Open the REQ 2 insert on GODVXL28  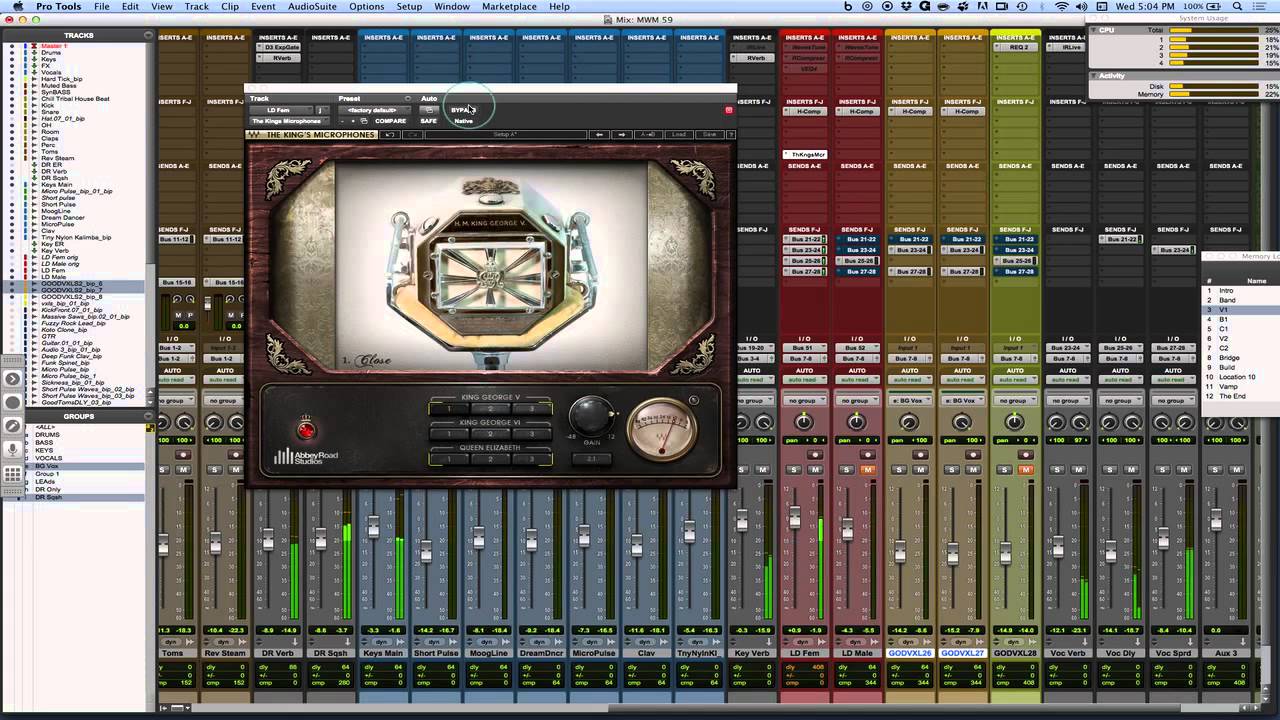1015,47
